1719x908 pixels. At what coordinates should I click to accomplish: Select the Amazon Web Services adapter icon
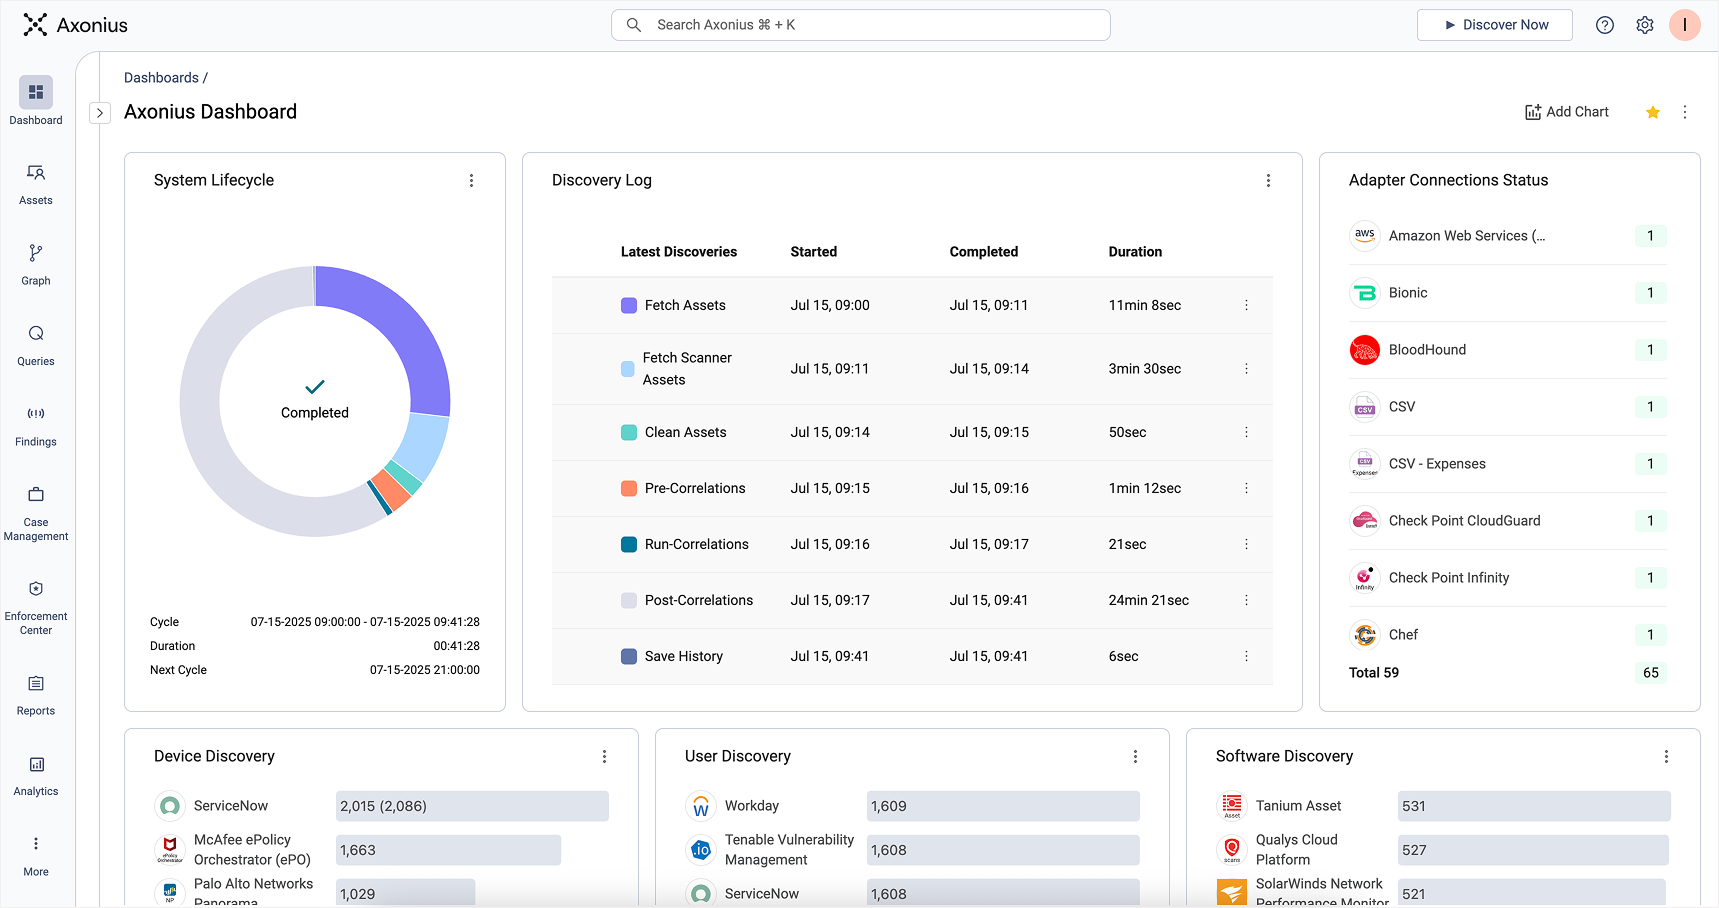(x=1365, y=236)
